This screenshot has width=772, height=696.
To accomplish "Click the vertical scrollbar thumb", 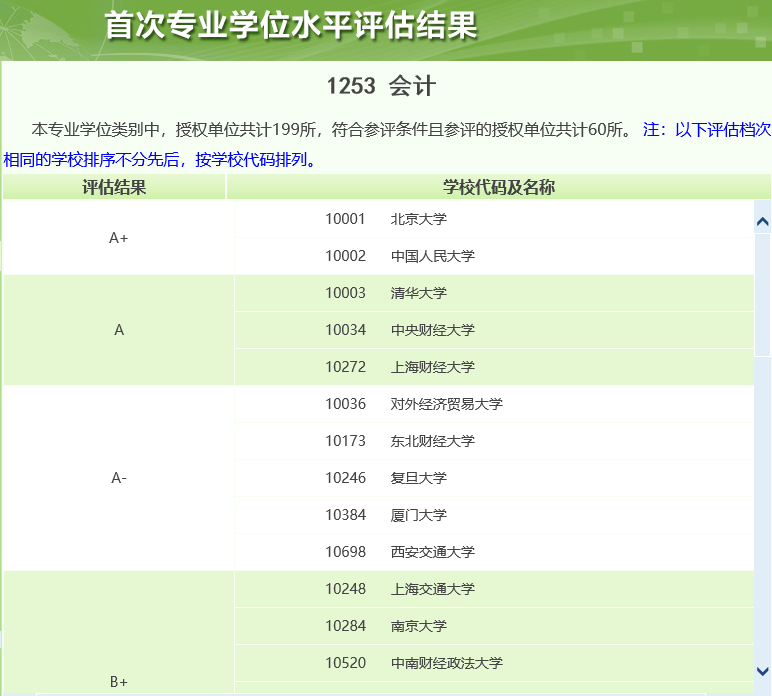I will click(x=762, y=295).
